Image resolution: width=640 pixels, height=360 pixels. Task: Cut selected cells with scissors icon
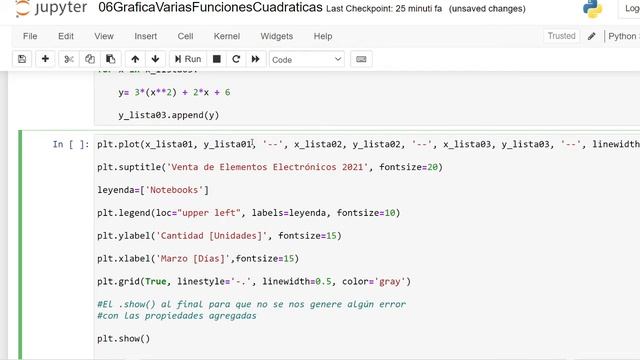point(69,59)
